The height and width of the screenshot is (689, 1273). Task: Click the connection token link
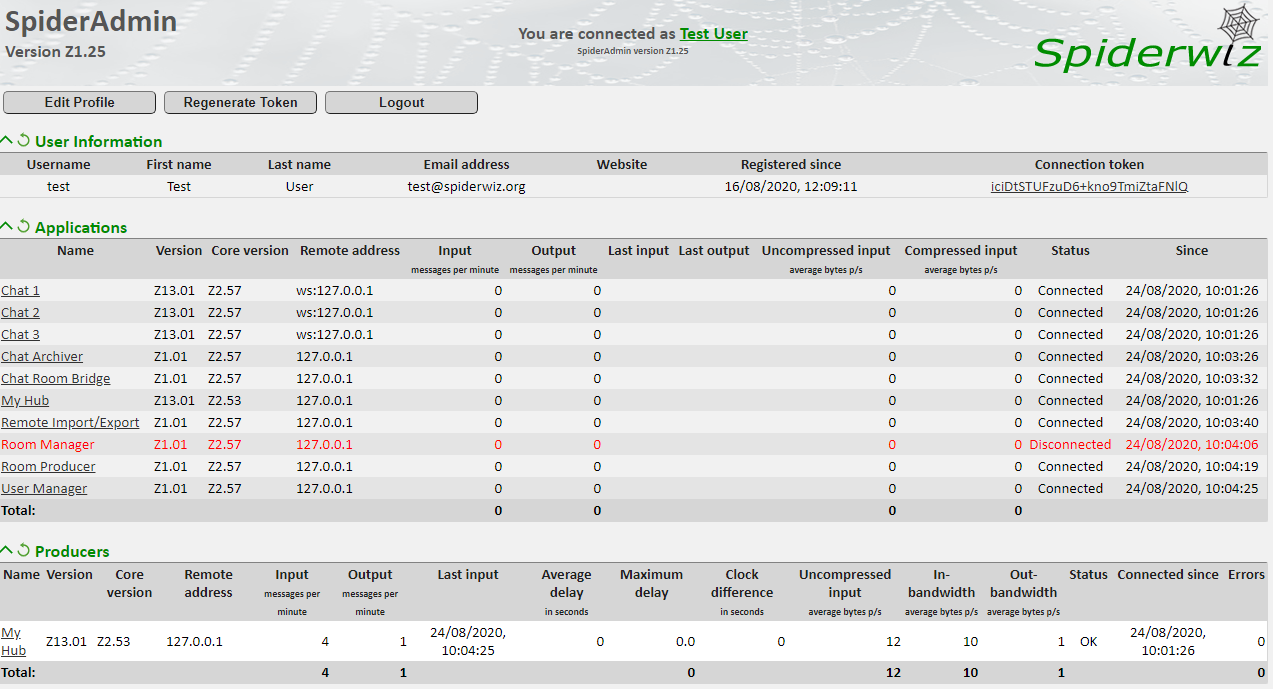(1089, 186)
